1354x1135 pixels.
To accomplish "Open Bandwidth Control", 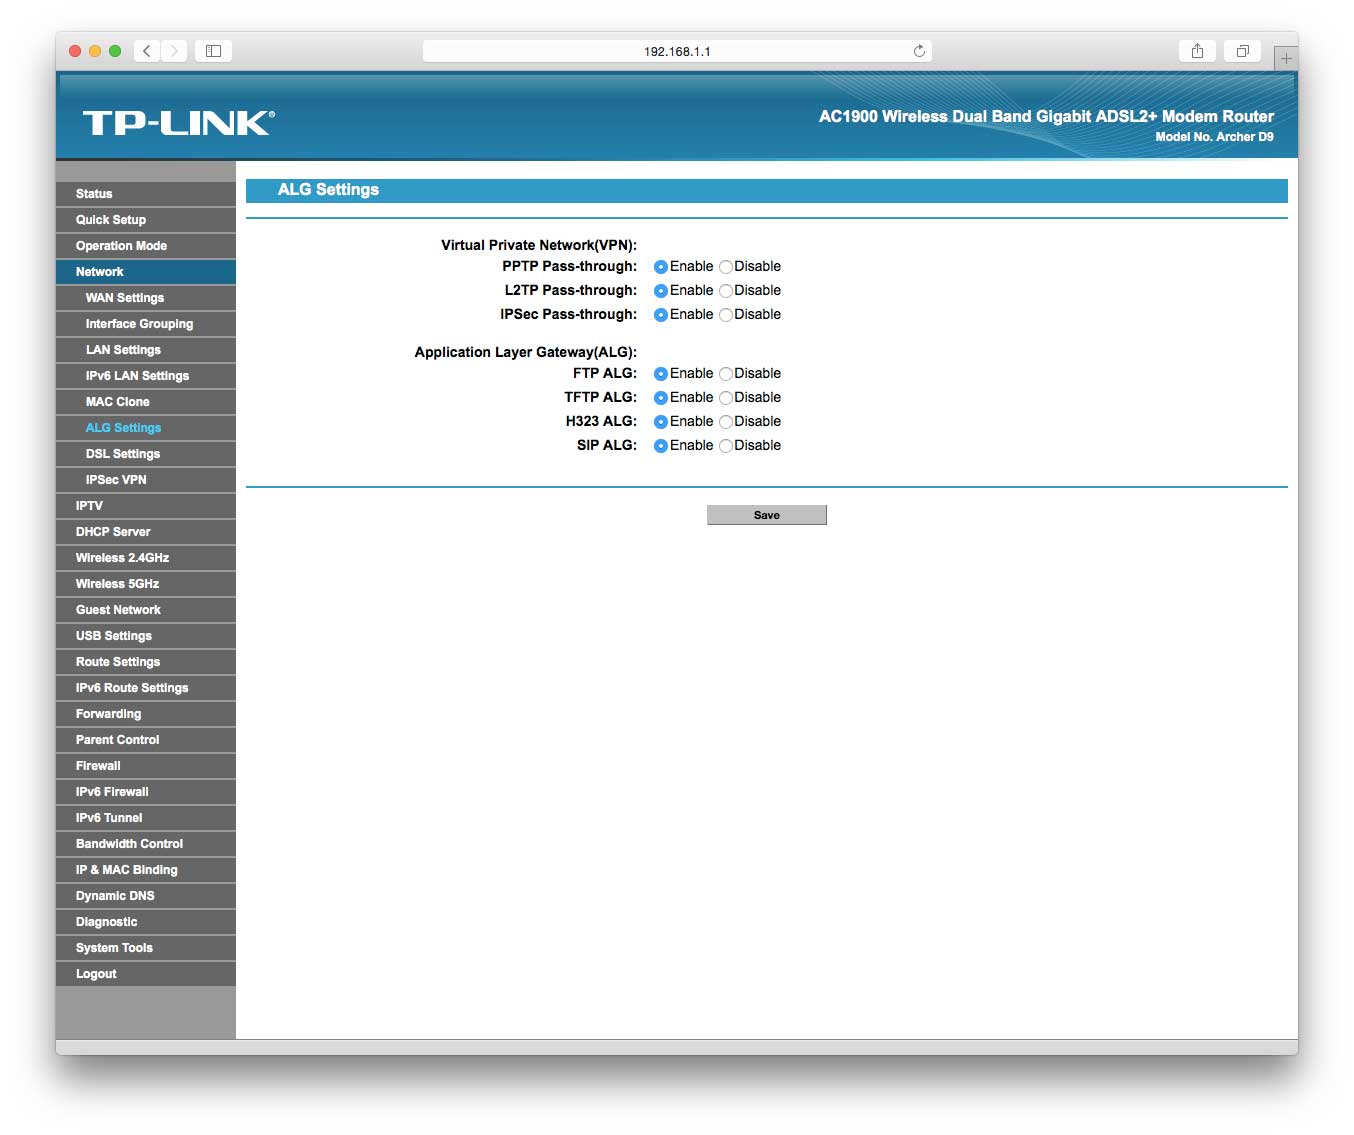I will [x=146, y=844].
